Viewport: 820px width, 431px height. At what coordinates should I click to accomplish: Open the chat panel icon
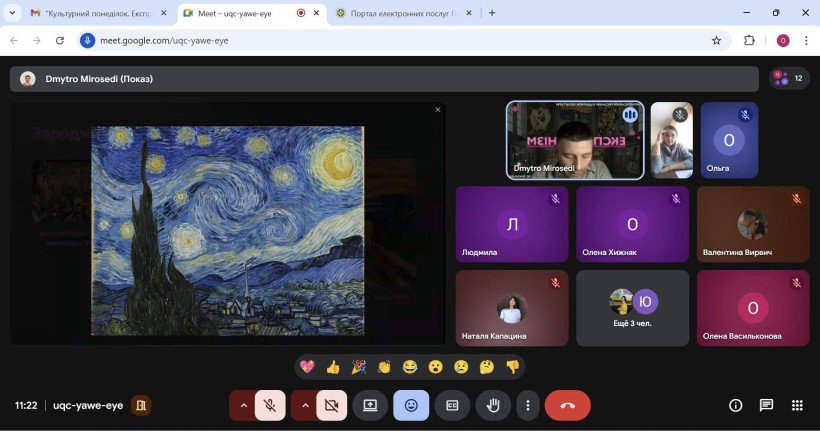click(x=766, y=405)
